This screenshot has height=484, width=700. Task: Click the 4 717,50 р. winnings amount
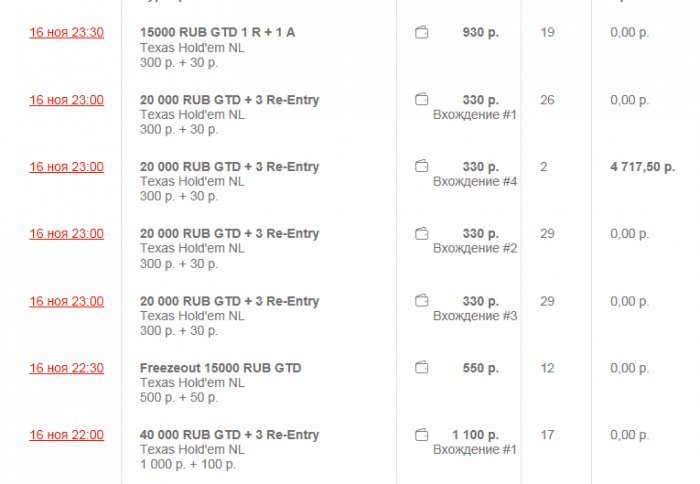click(x=642, y=167)
